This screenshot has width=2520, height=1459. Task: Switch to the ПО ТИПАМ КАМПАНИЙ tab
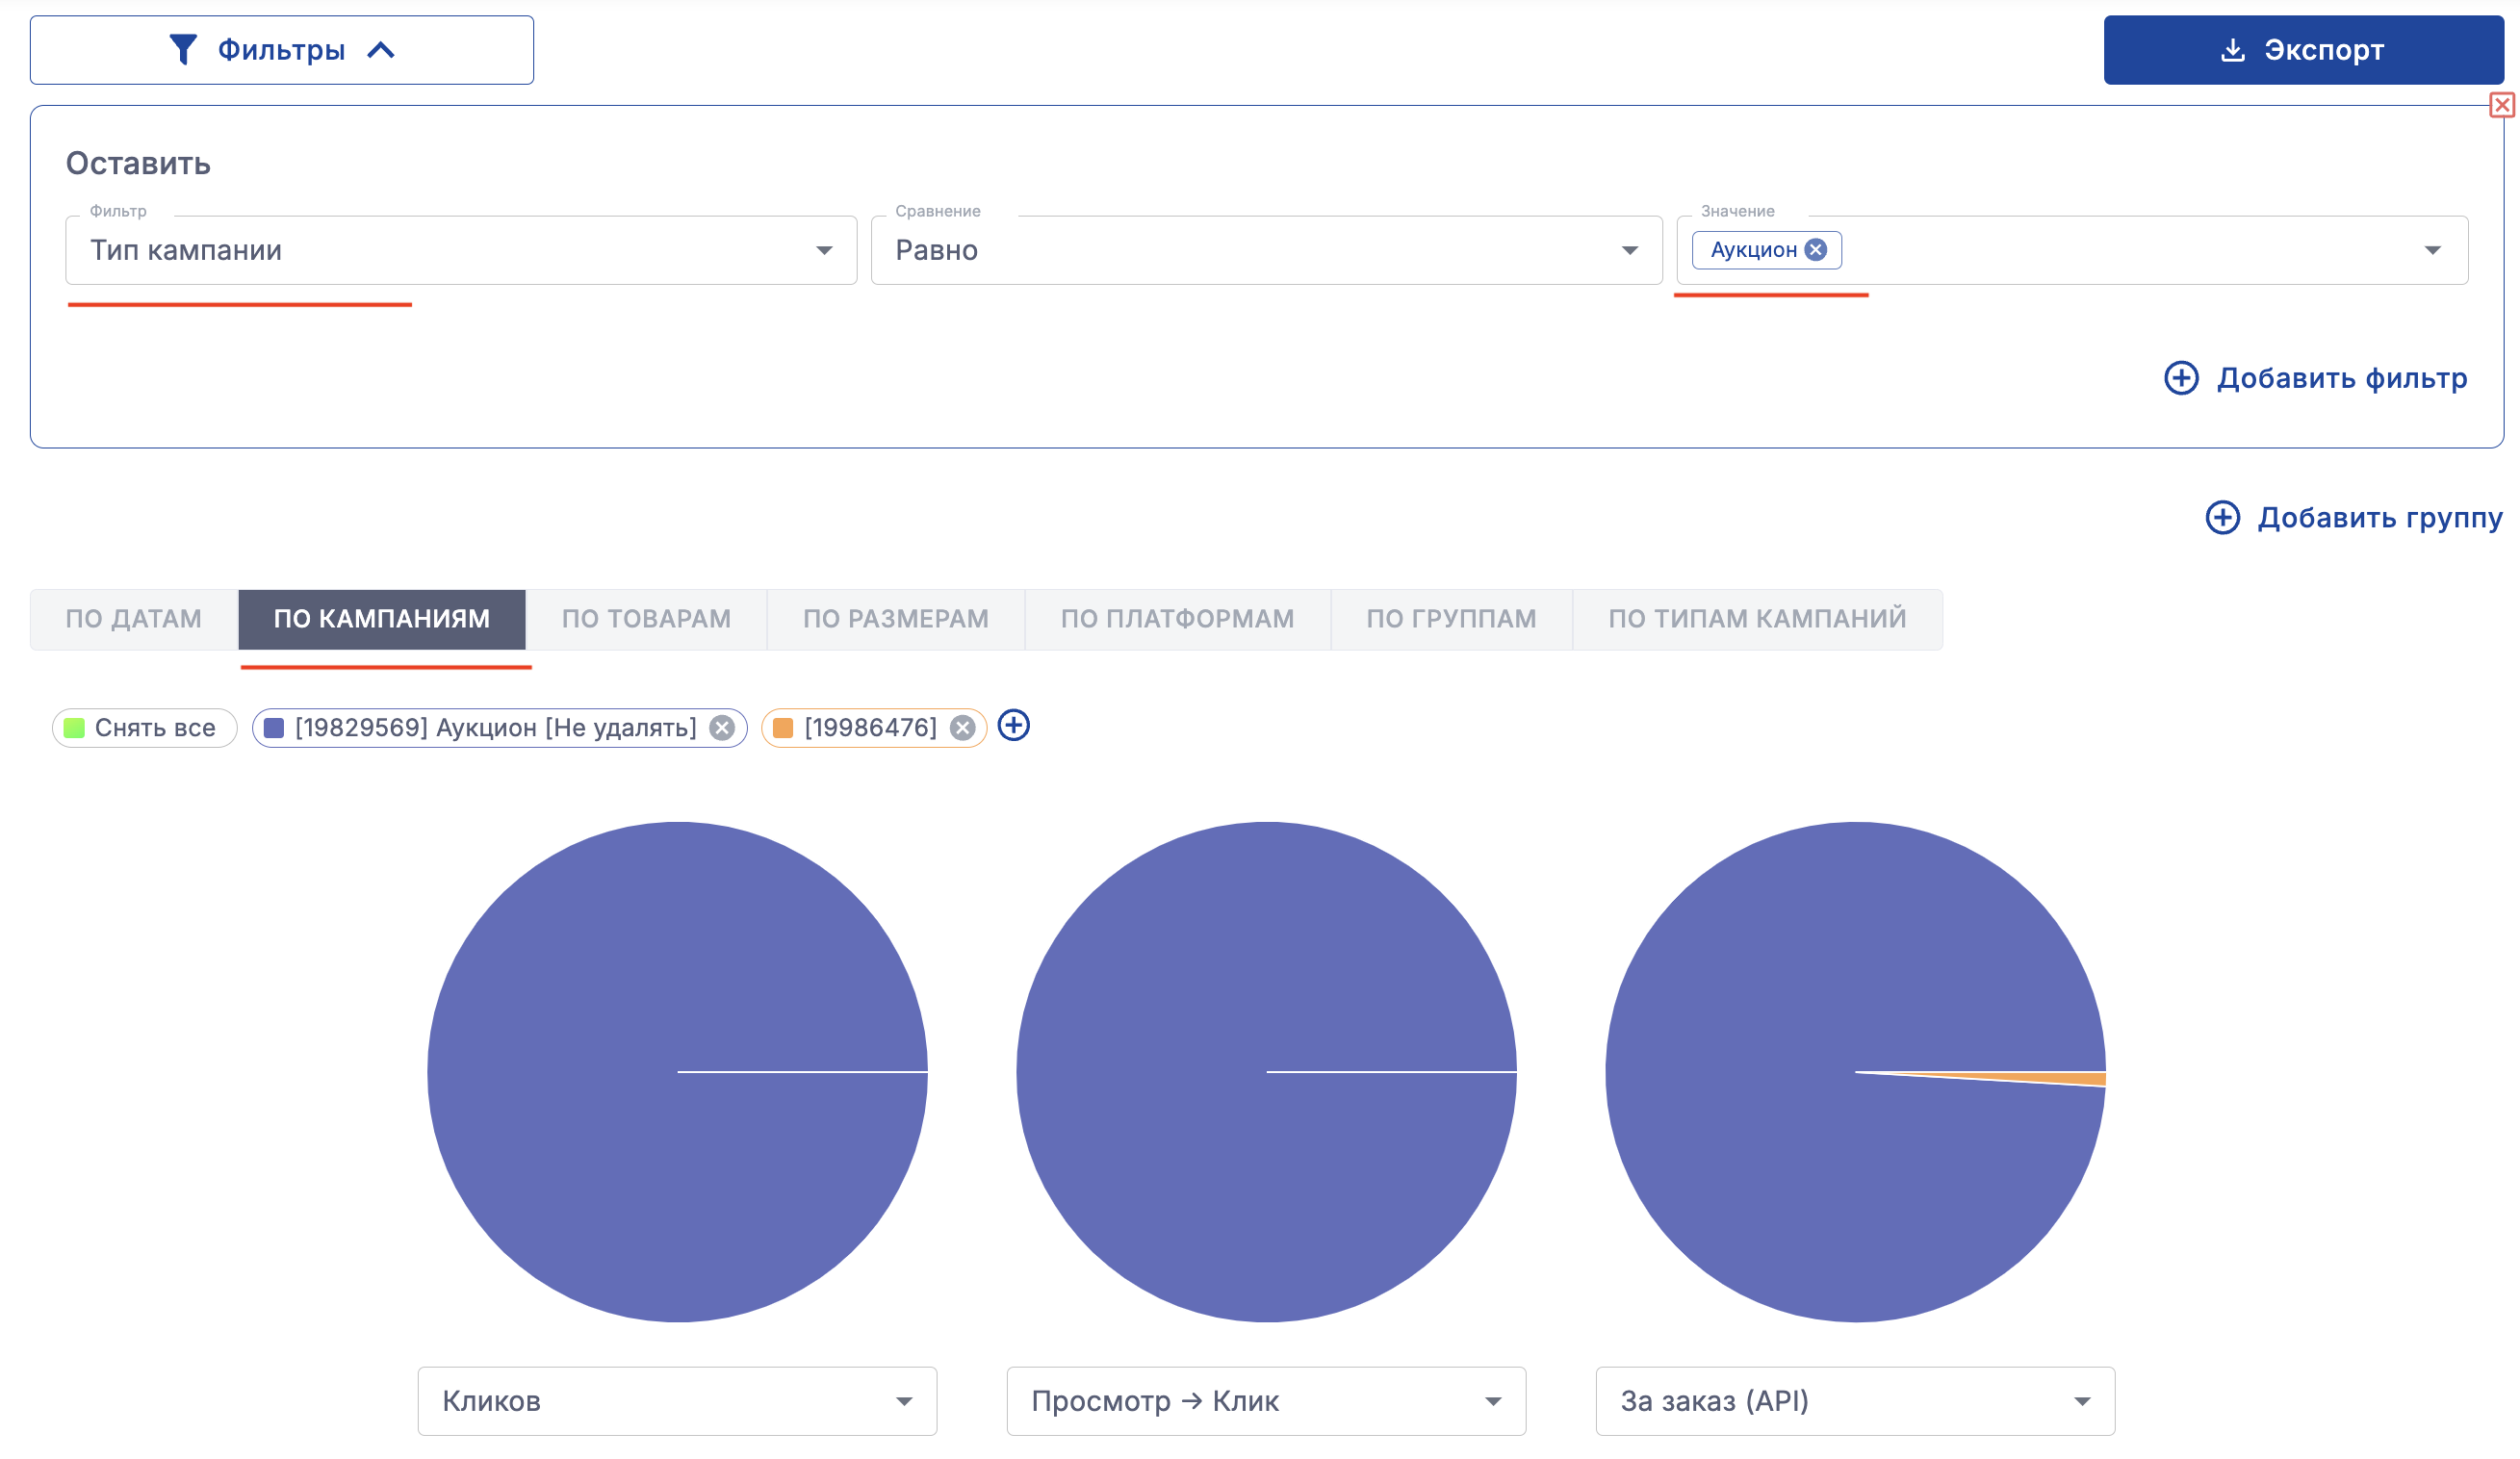click(1757, 619)
